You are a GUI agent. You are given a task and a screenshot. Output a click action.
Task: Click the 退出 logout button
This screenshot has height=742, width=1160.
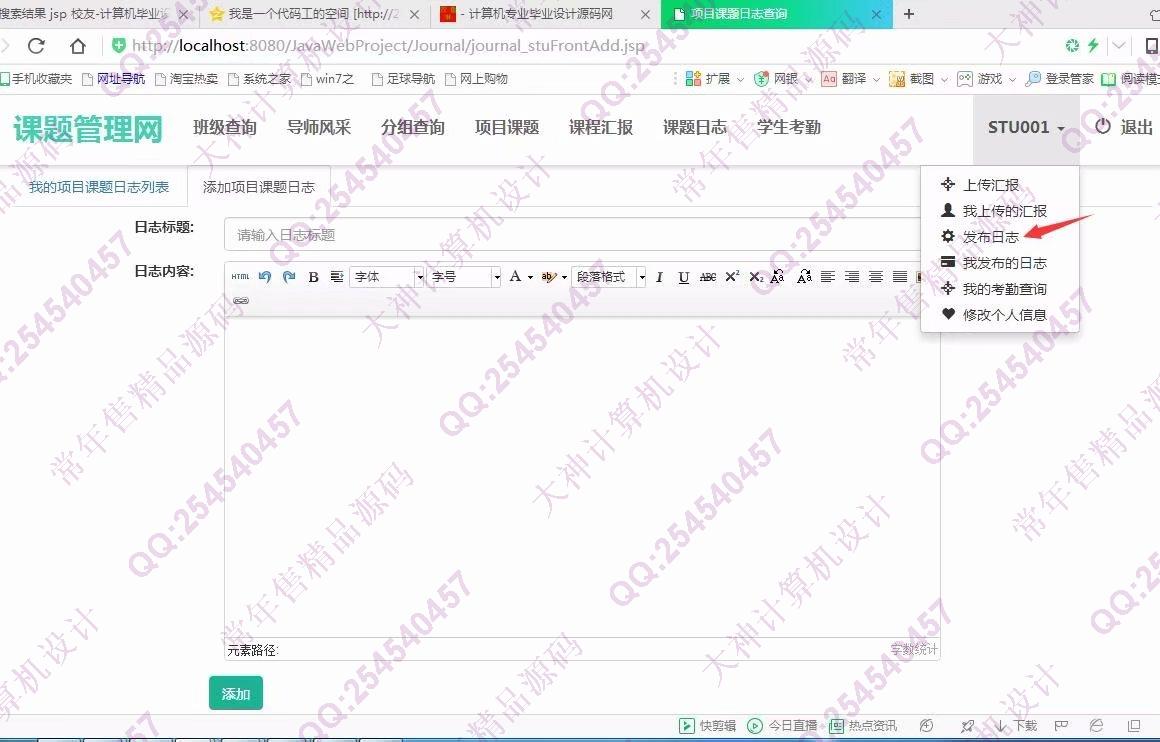(x=1124, y=127)
